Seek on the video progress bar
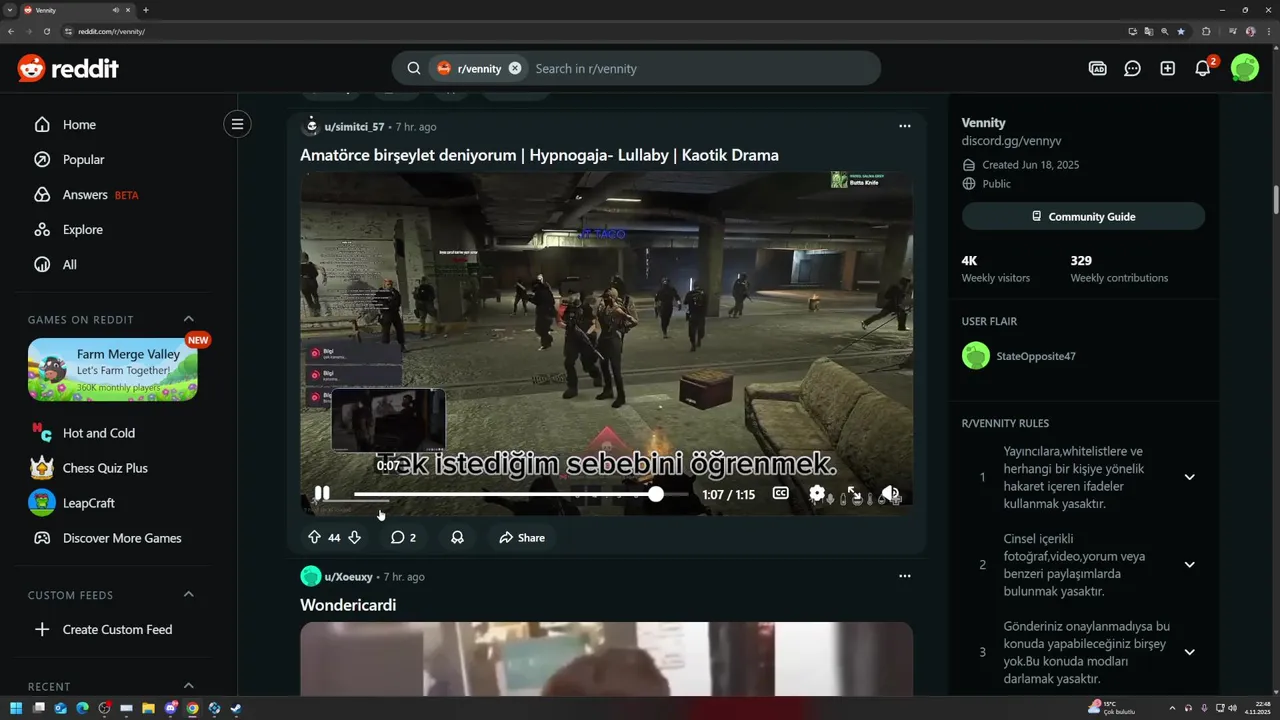Image resolution: width=1280 pixels, height=720 pixels. [520, 494]
